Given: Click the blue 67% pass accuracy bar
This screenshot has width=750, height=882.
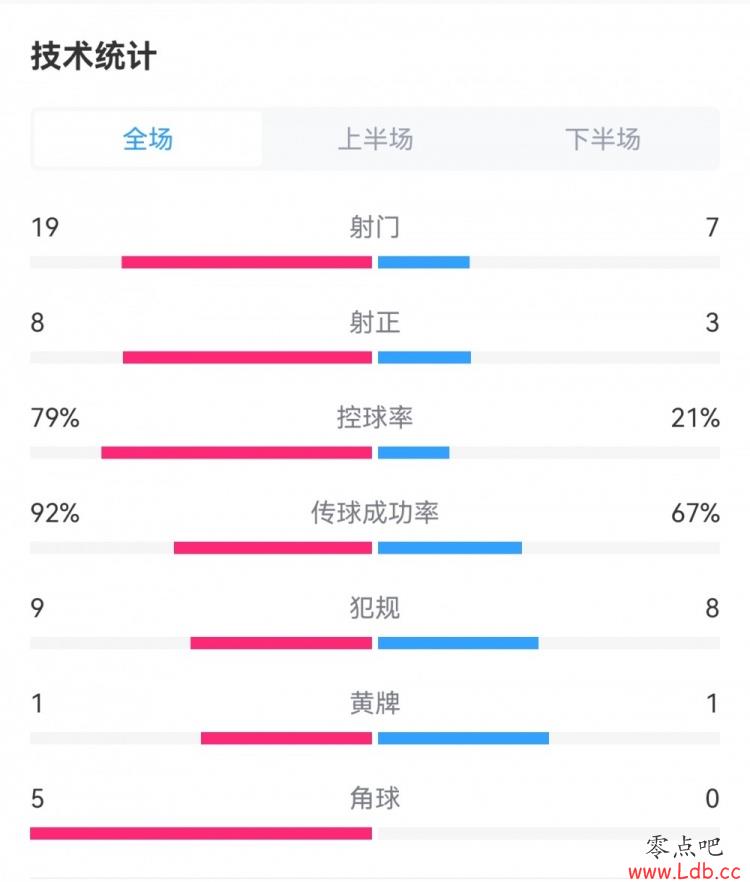Looking at the screenshot, I should [450, 547].
